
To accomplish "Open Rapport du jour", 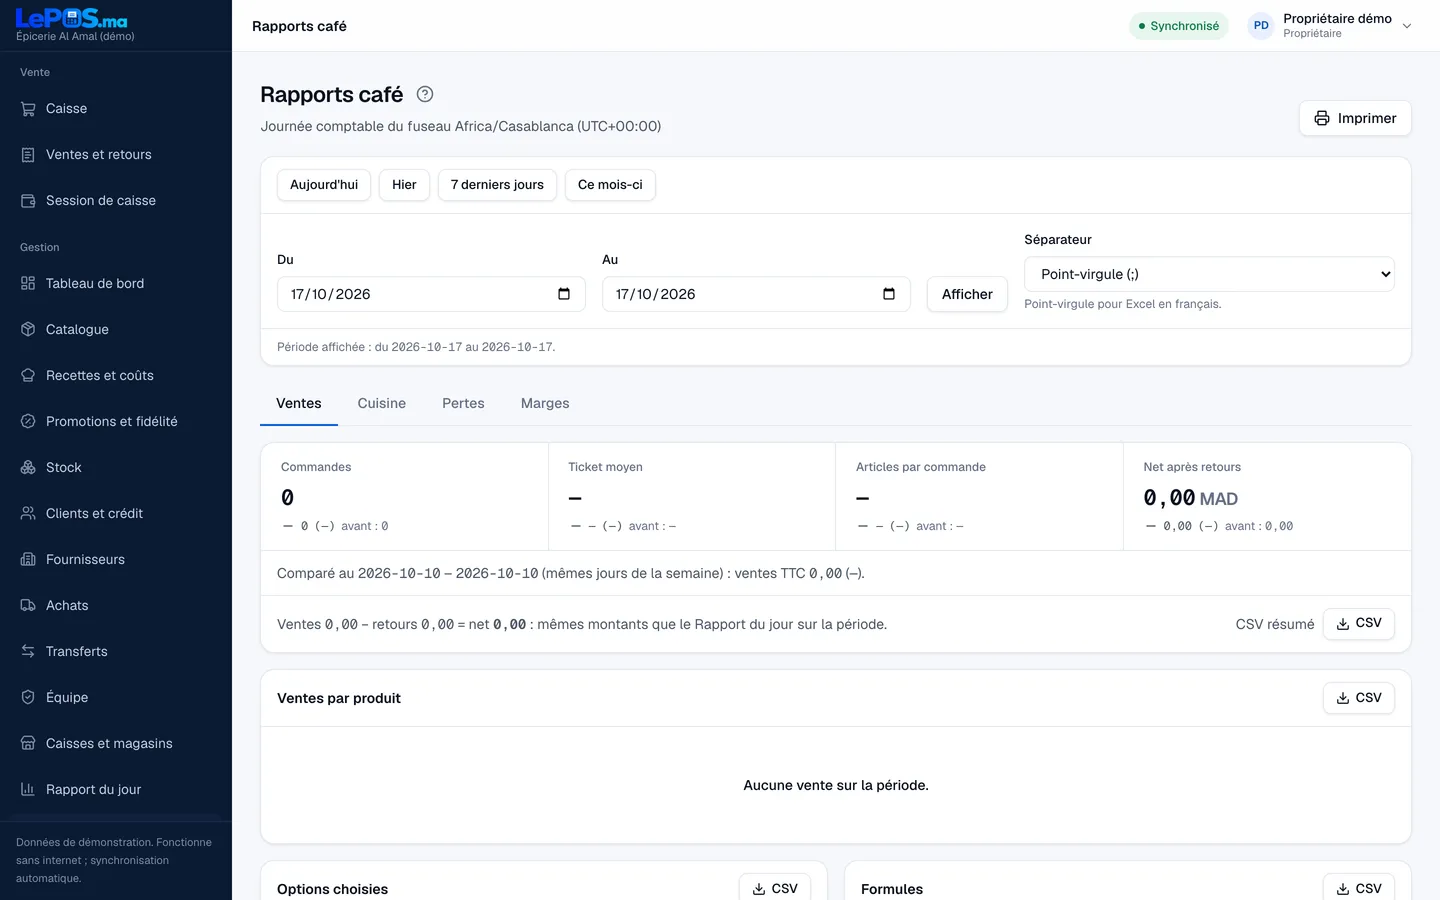I will [116, 789].
